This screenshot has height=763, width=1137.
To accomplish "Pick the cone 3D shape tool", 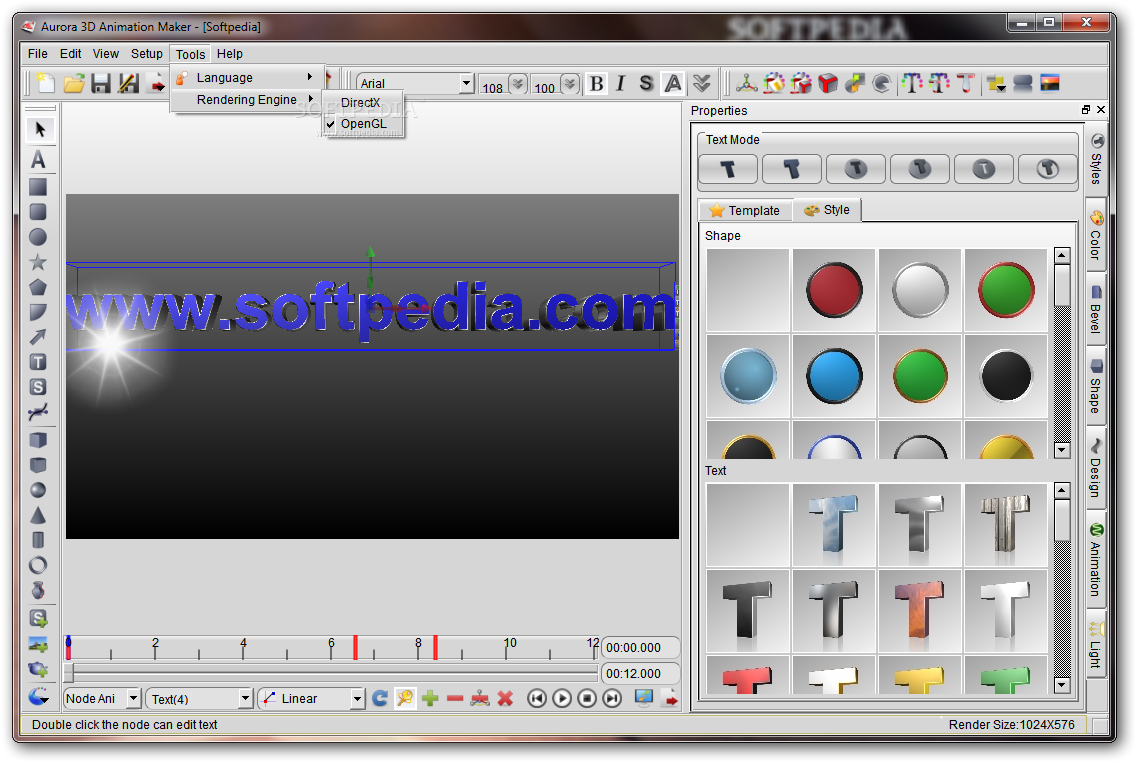I will pyautogui.click(x=38, y=516).
